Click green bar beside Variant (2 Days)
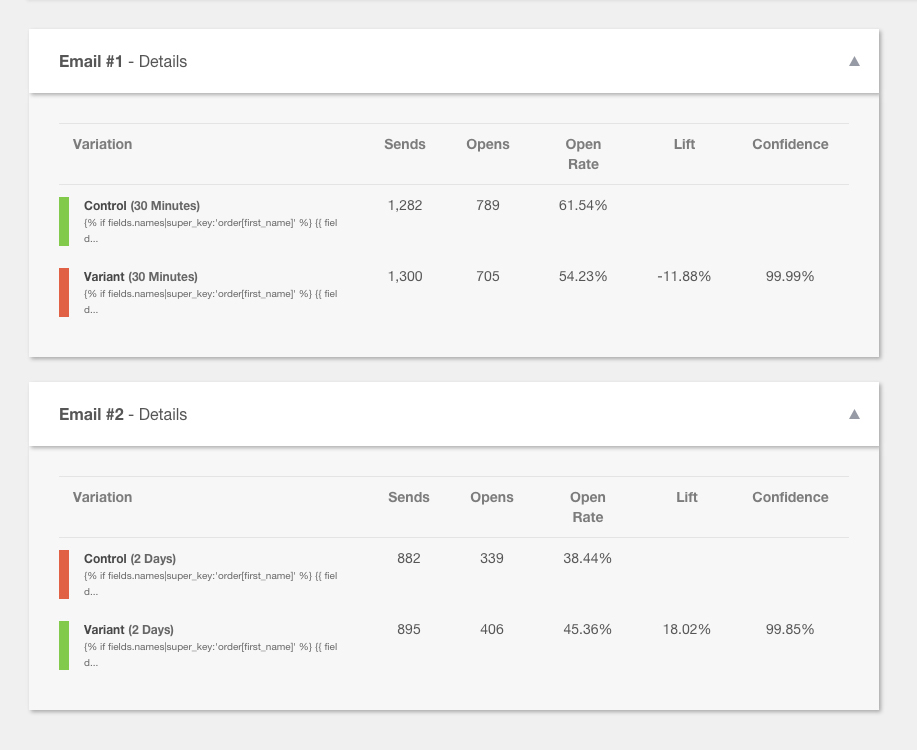 tap(64, 645)
